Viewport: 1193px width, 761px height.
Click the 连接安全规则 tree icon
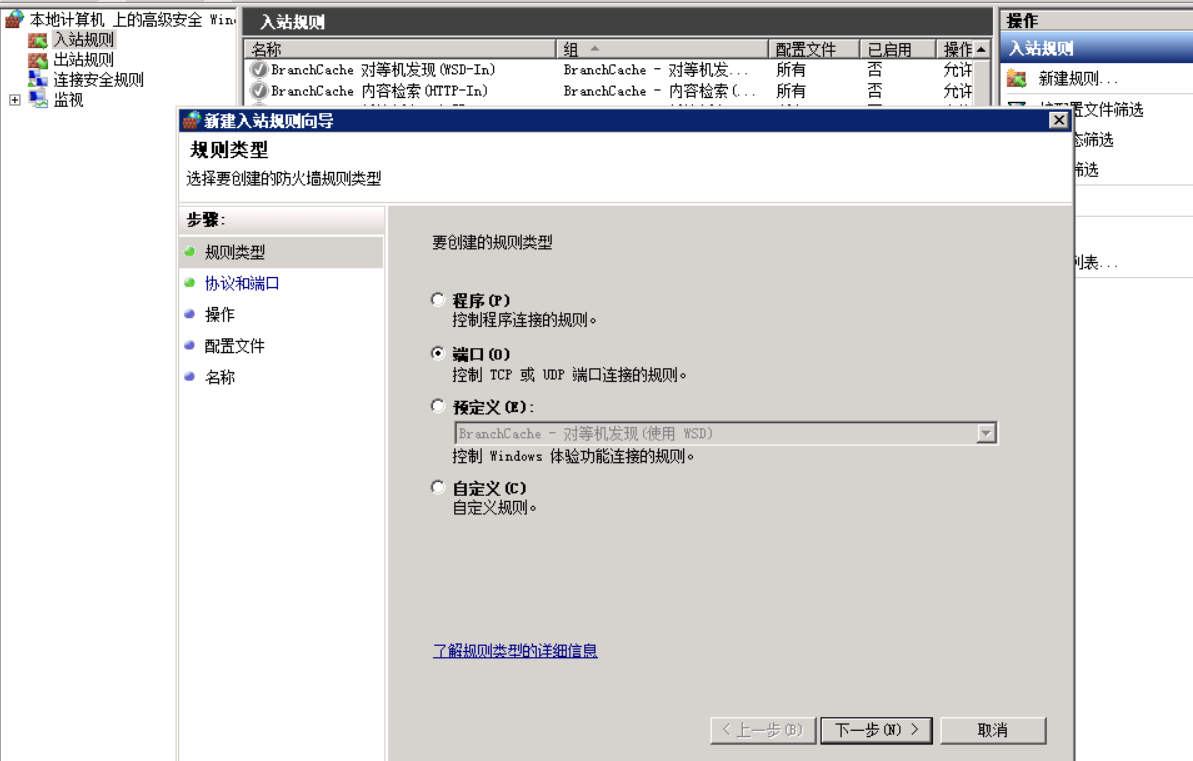[x=38, y=79]
